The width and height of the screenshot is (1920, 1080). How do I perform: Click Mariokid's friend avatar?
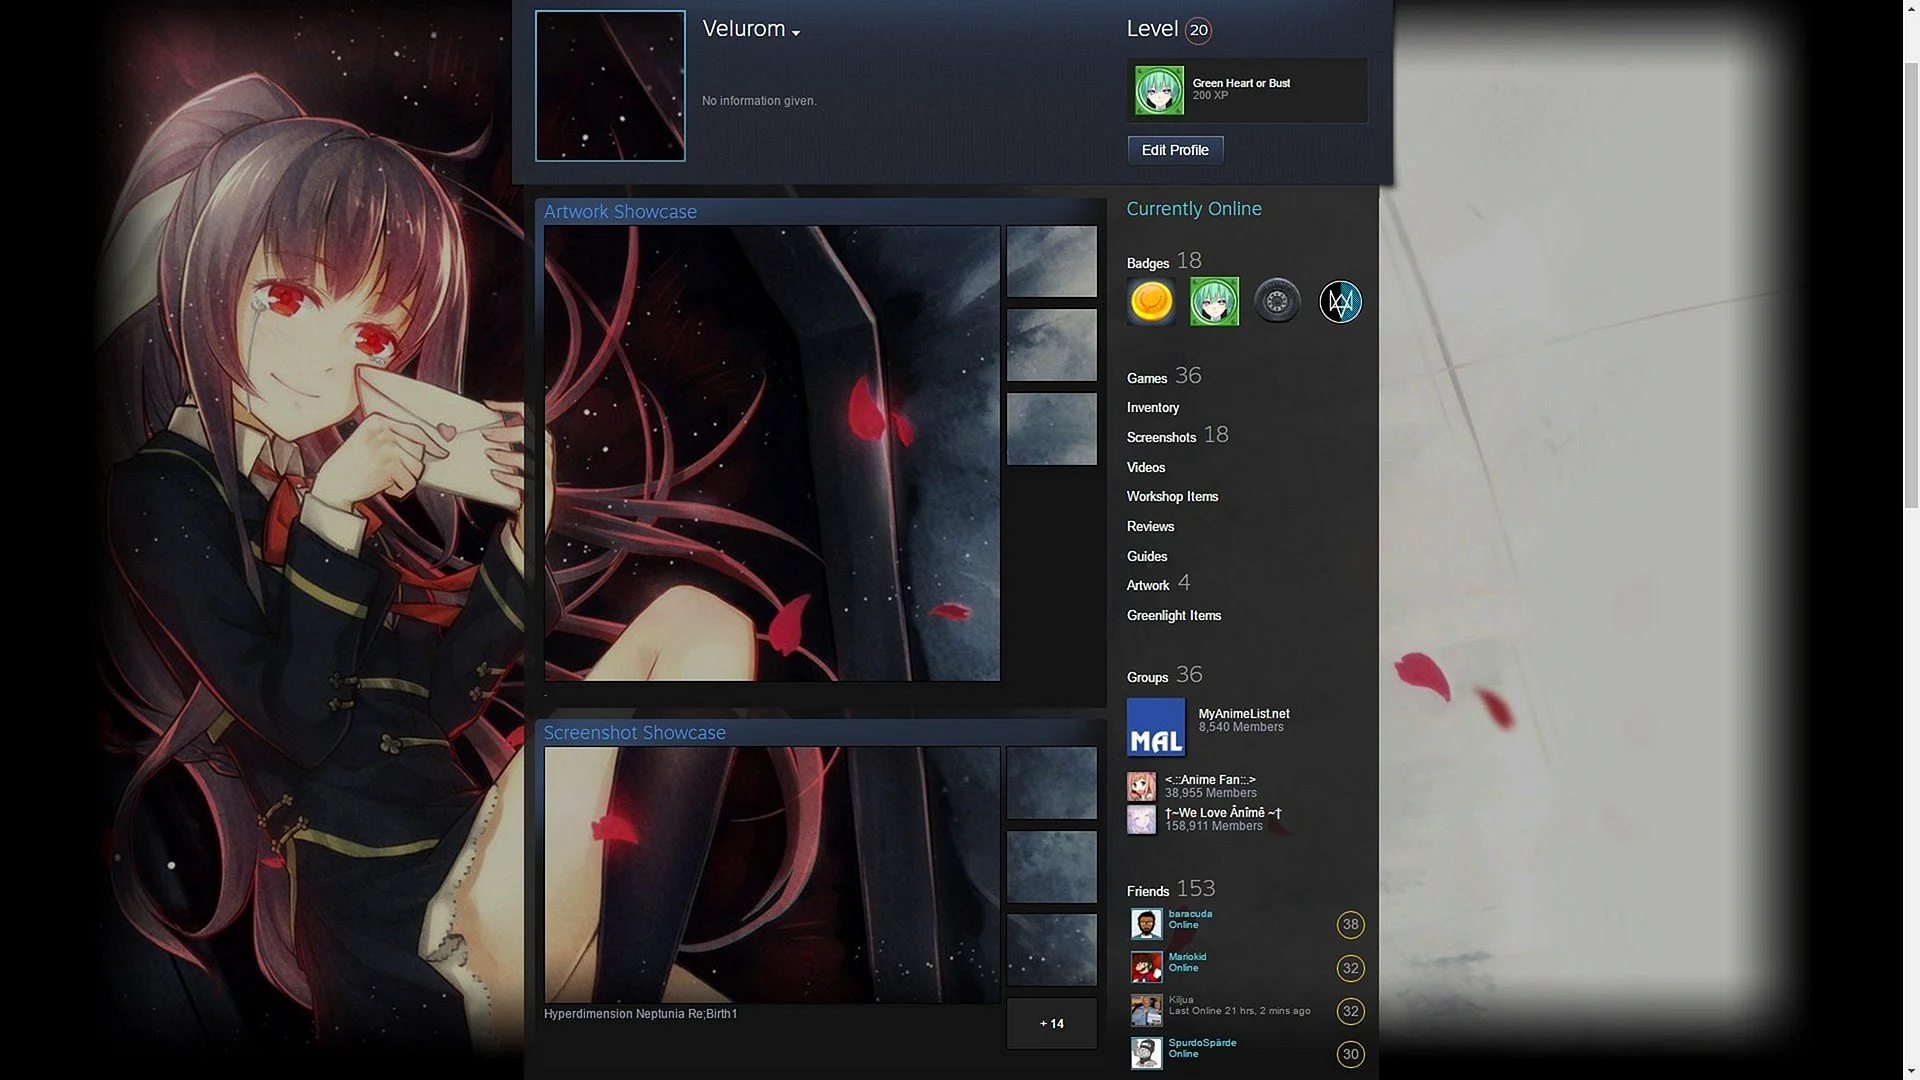pos(1146,967)
